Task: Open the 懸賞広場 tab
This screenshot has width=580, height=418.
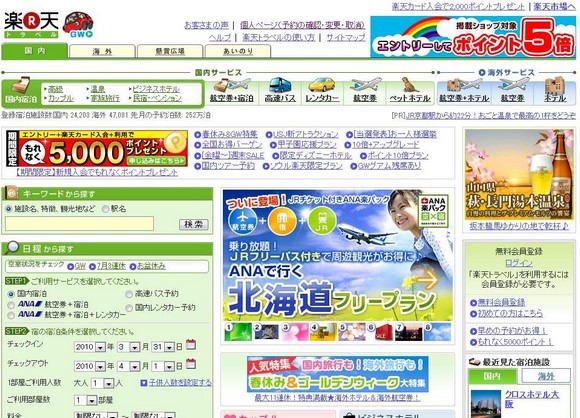Action: point(170,51)
